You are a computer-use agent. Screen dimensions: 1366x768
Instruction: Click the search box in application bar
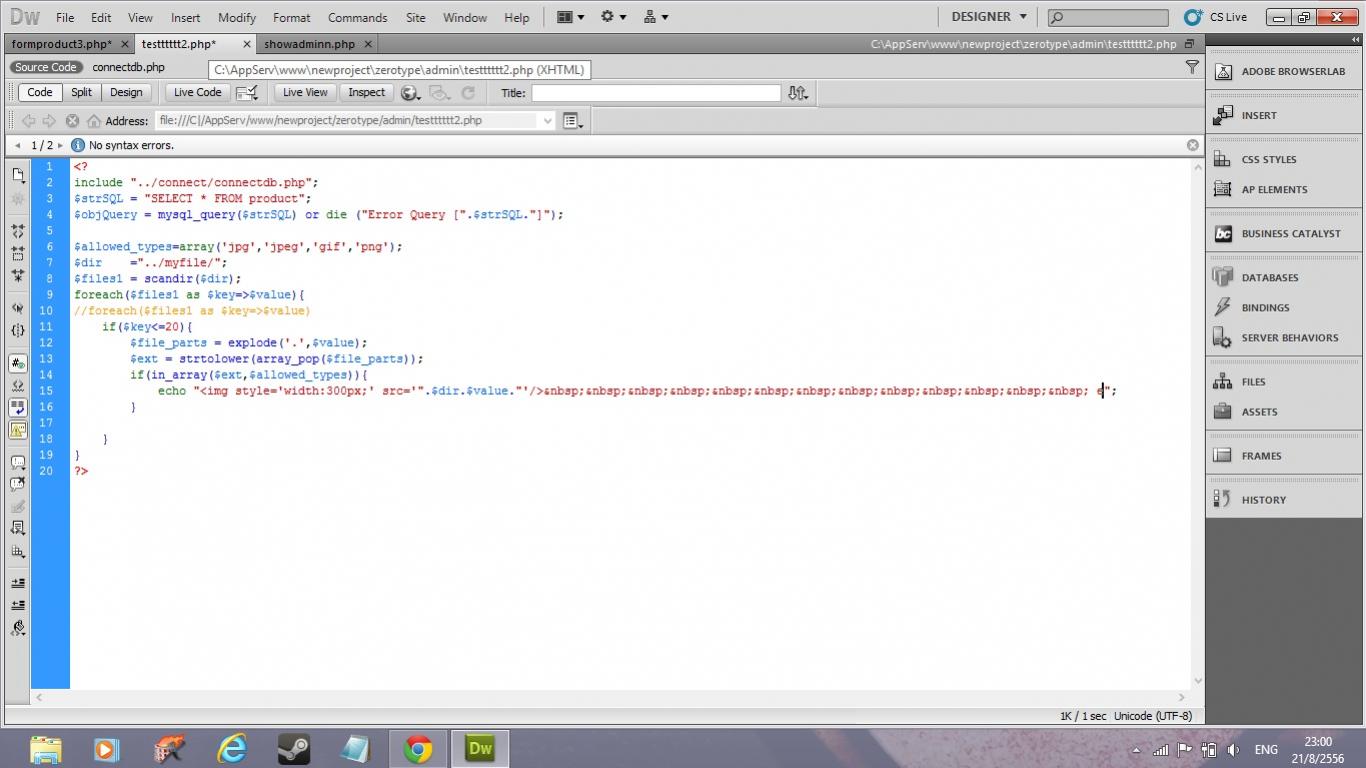[x=1108, y=17]
